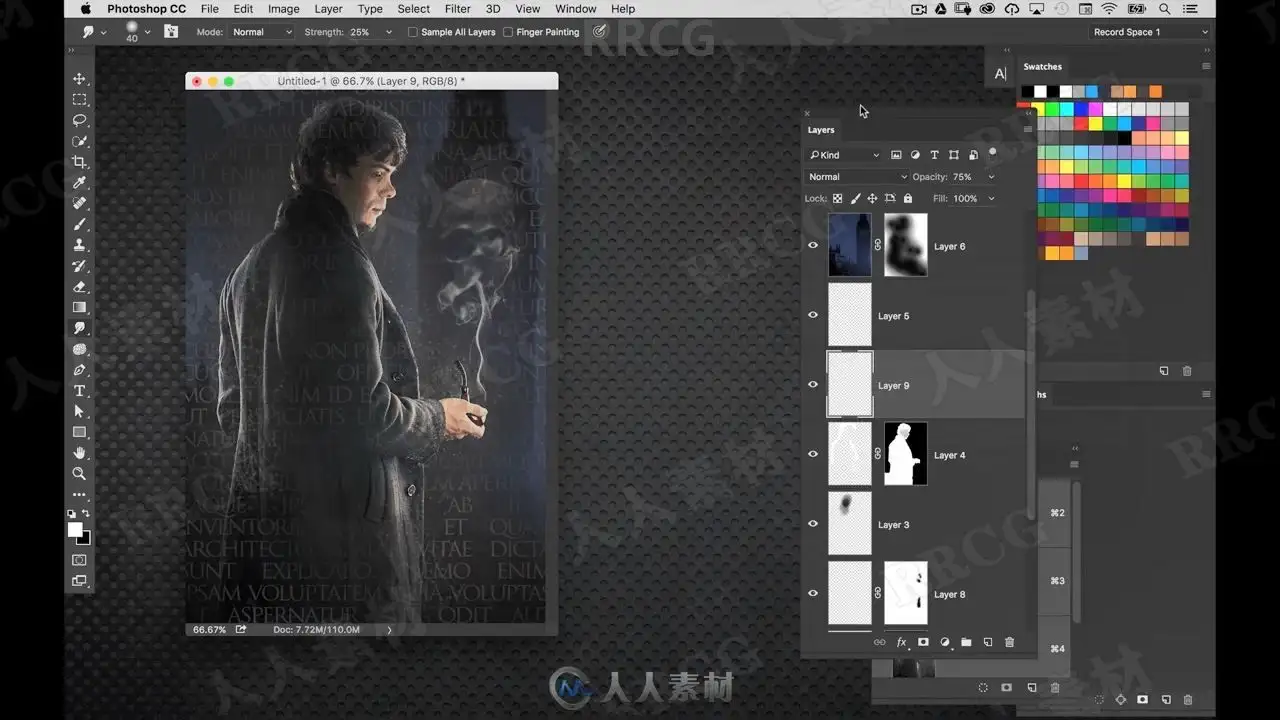The height and width of the screenshot is (720, 1280).
Task: Hide Layer 9 visibility
Action: (813, 385)
